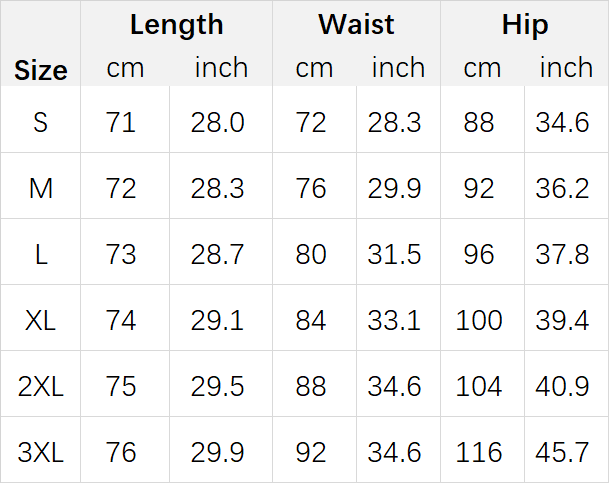Click the 84 waist cm cell
This screenshot has height=483, width=609.
310,320
